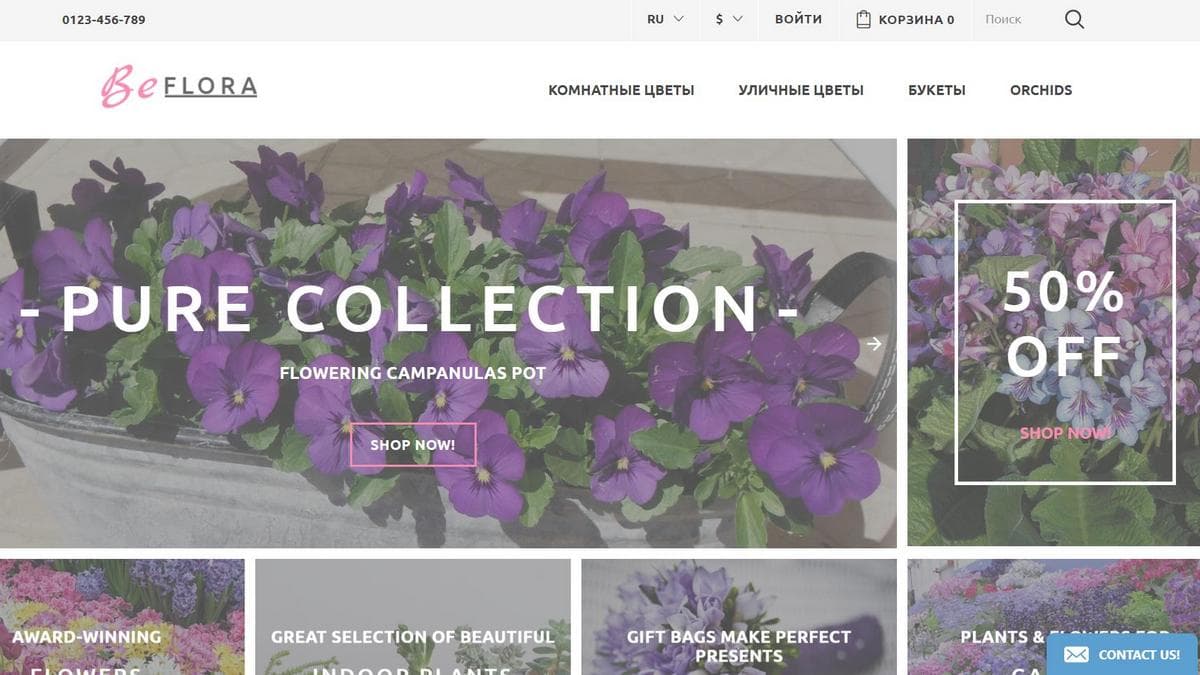
Task: Call phone number 0123-456-789
Action: (x=103, y=19)
